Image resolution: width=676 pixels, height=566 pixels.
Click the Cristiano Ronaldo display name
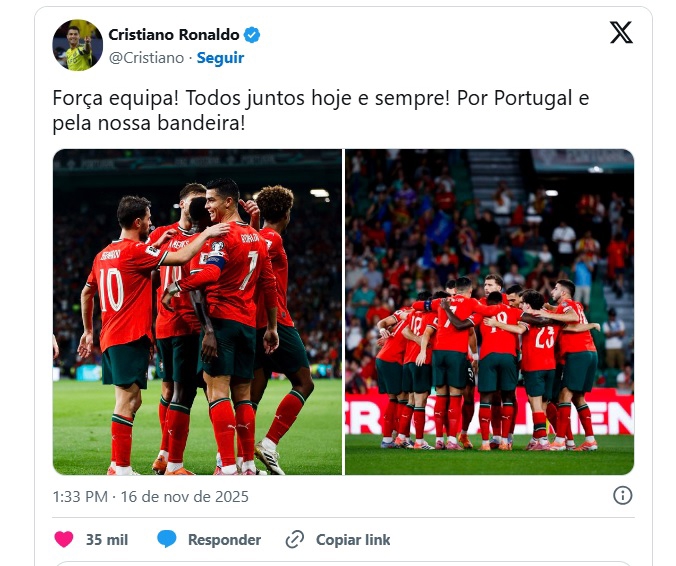[174, 34]
